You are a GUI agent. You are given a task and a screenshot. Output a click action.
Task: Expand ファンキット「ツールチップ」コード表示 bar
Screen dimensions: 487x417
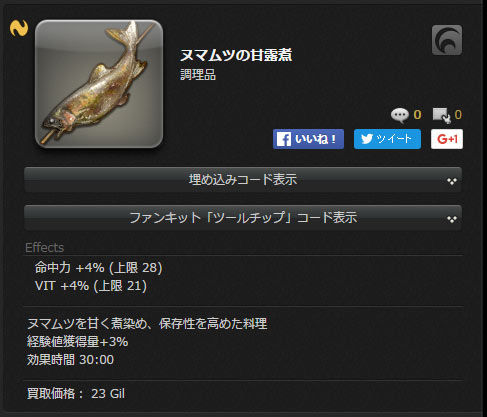point(243,218)
